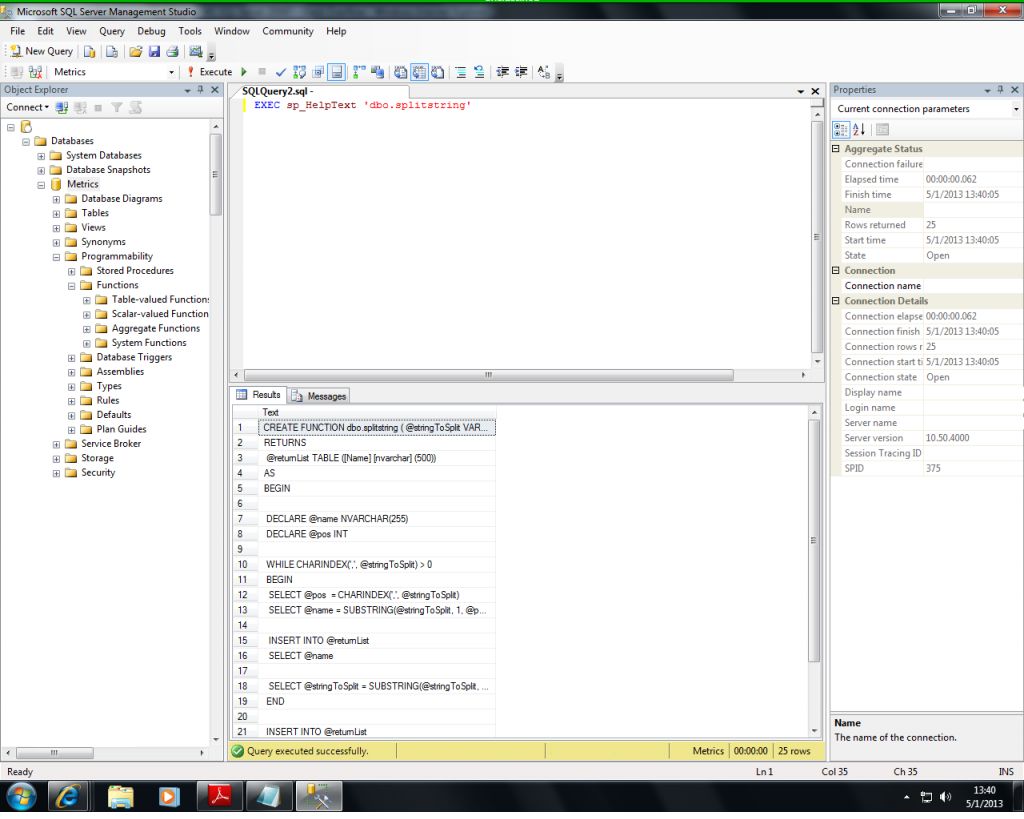Toggle the IntelliSense Enabled button
Screen dimensions: 1024x819
[336, 72]
